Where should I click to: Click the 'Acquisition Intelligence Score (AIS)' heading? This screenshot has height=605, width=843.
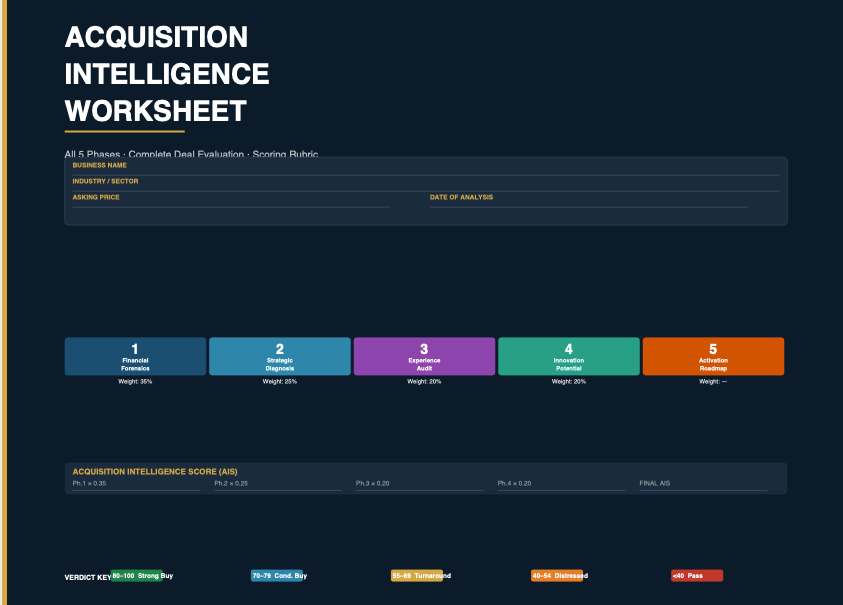[x=155, y=472]
